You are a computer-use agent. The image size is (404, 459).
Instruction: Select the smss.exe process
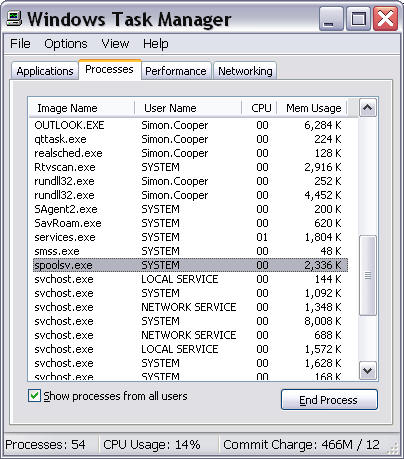(190, 251)
